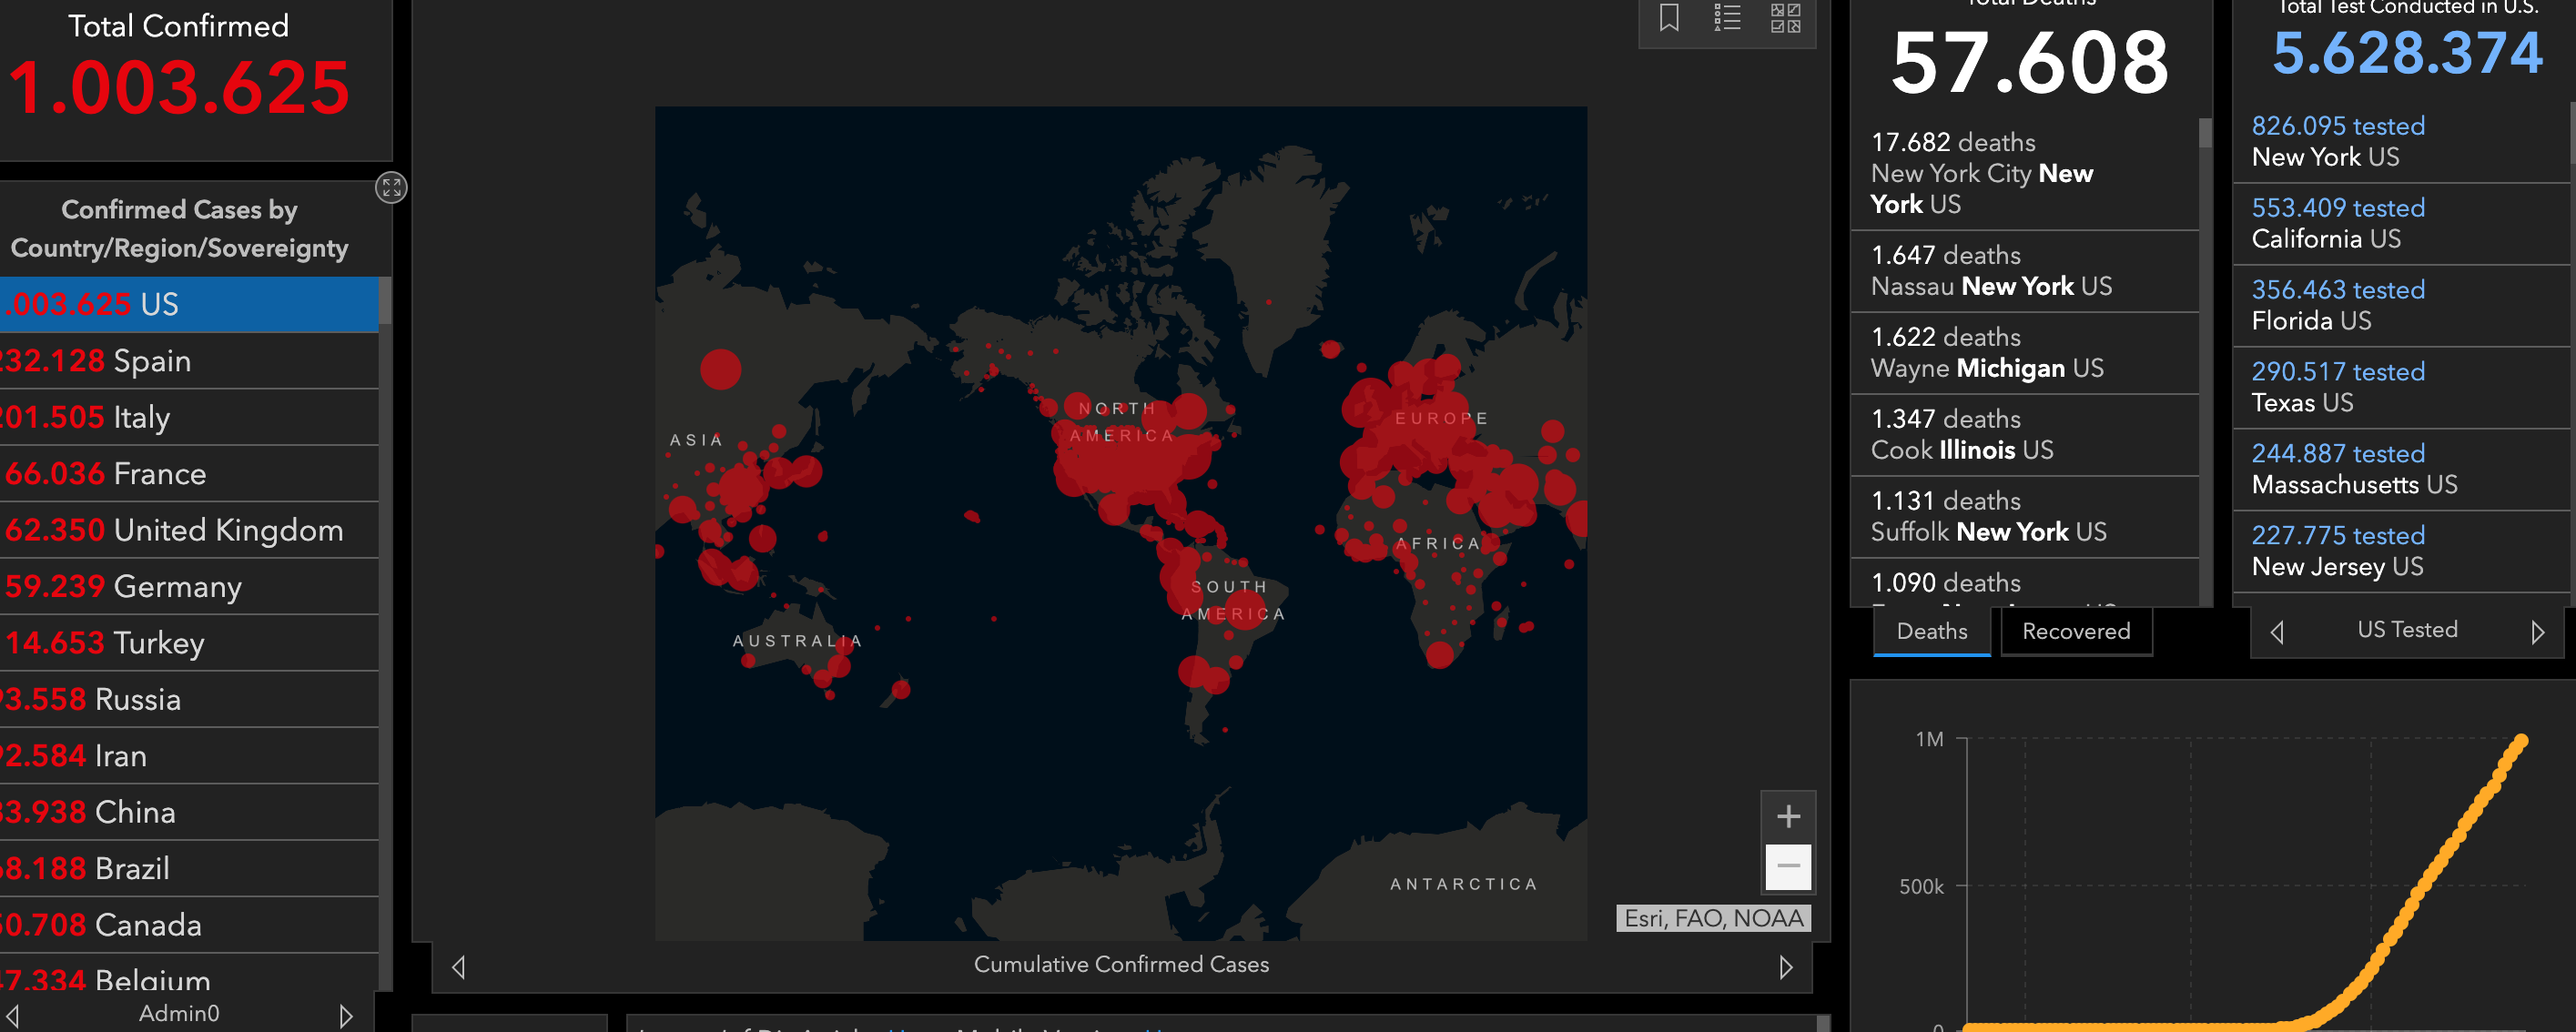This screenshot has height=1032, width=2576.
Task: Expand the confirmed cases panel to fullscreen
Action: click(391, 188)
